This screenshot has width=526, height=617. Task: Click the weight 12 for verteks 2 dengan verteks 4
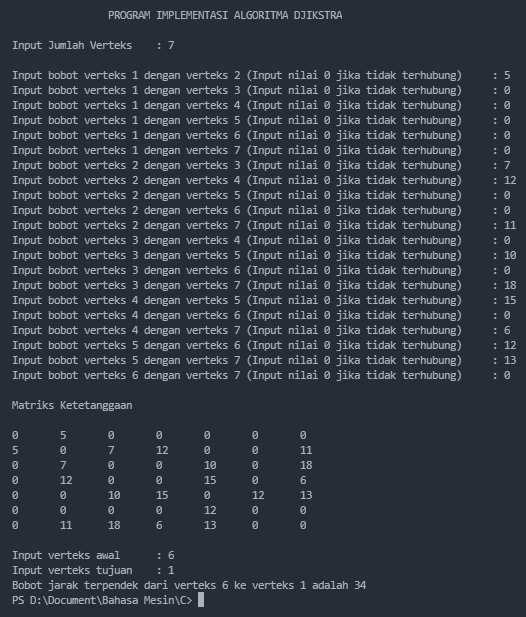(x=510, y=180)
